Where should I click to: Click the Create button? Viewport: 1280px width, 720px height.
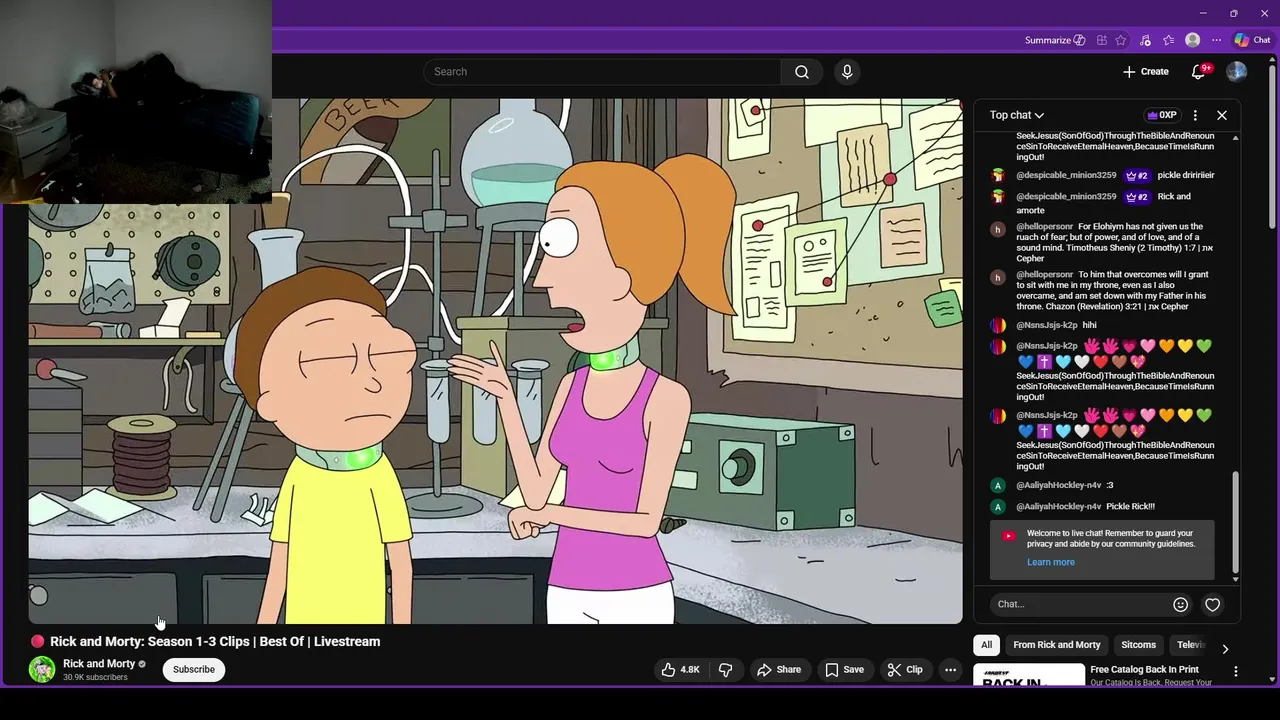click(x=1146, y=72)
